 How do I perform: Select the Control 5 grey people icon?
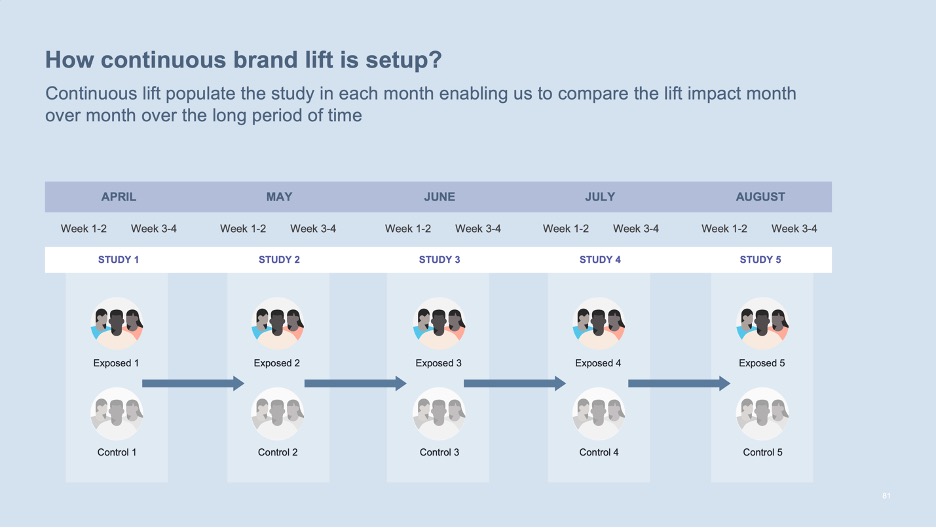[762, 413]
